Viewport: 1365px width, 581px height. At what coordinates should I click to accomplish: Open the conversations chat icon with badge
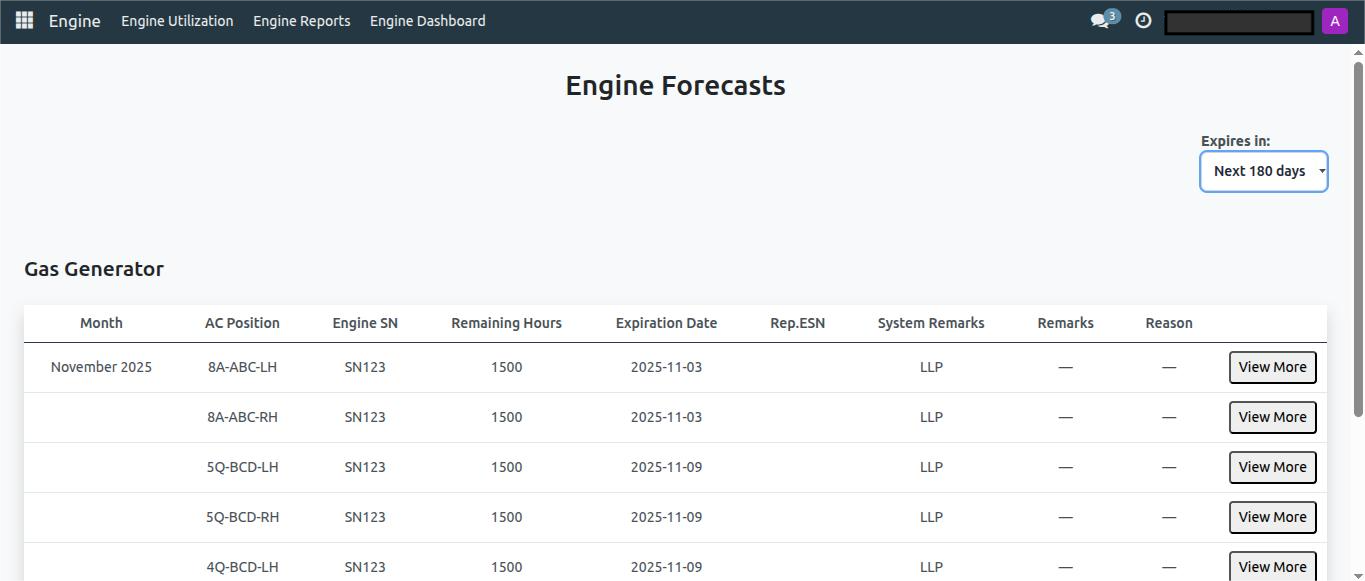[x=1104, y=20]
